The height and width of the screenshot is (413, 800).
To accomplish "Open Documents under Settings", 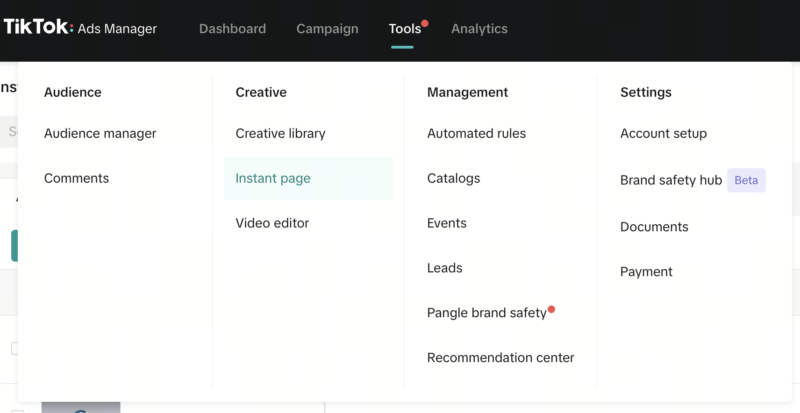I will click(x=654, y=227).
